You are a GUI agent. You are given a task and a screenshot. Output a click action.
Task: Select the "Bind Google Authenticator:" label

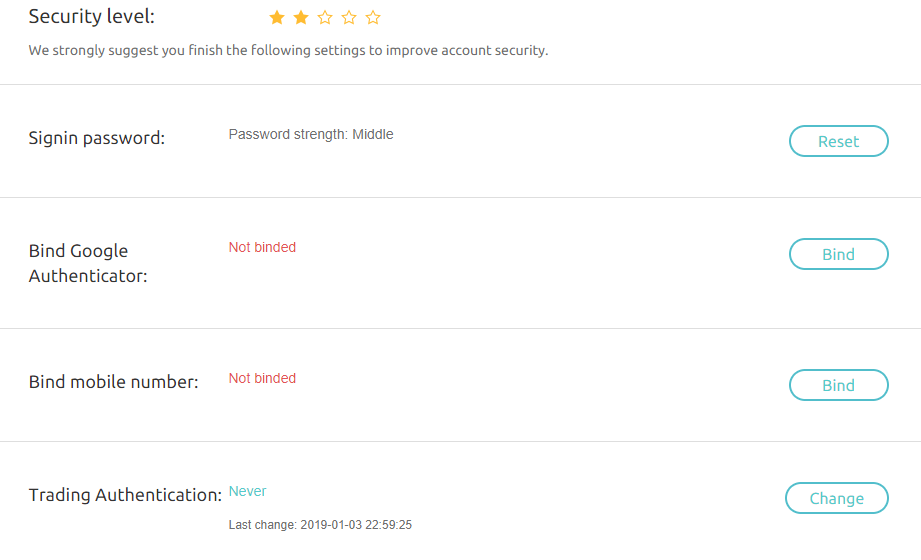(88, 263)
